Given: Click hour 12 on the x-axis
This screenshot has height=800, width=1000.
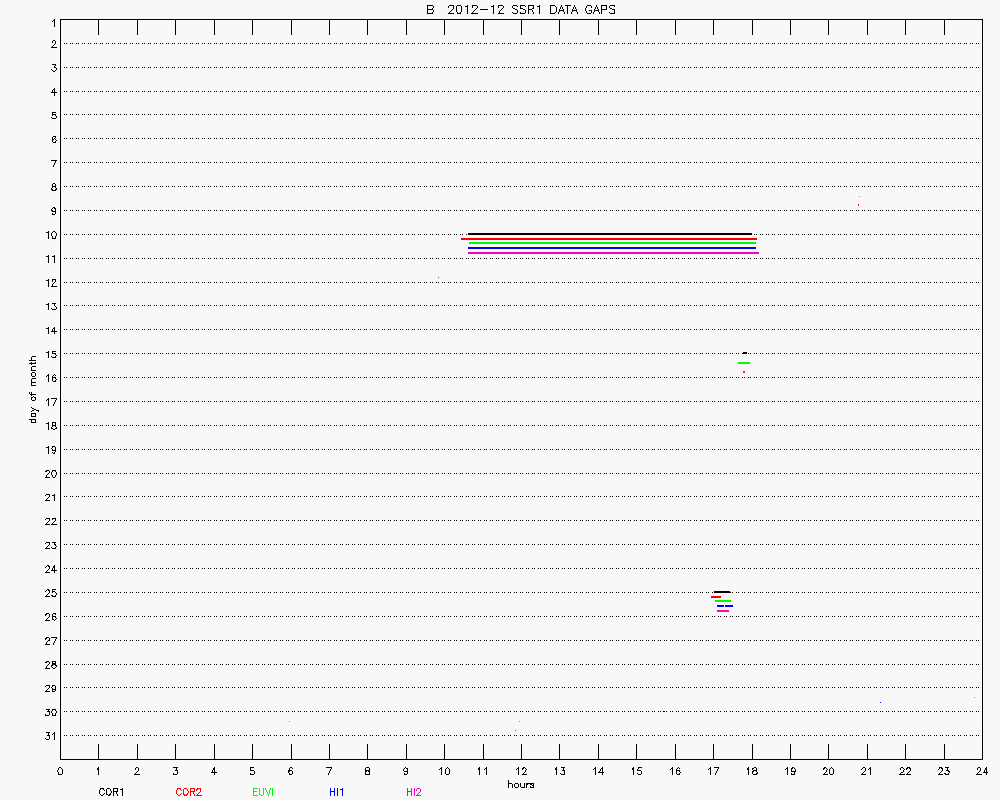Looking at the screenshot, I should [521, 771].
